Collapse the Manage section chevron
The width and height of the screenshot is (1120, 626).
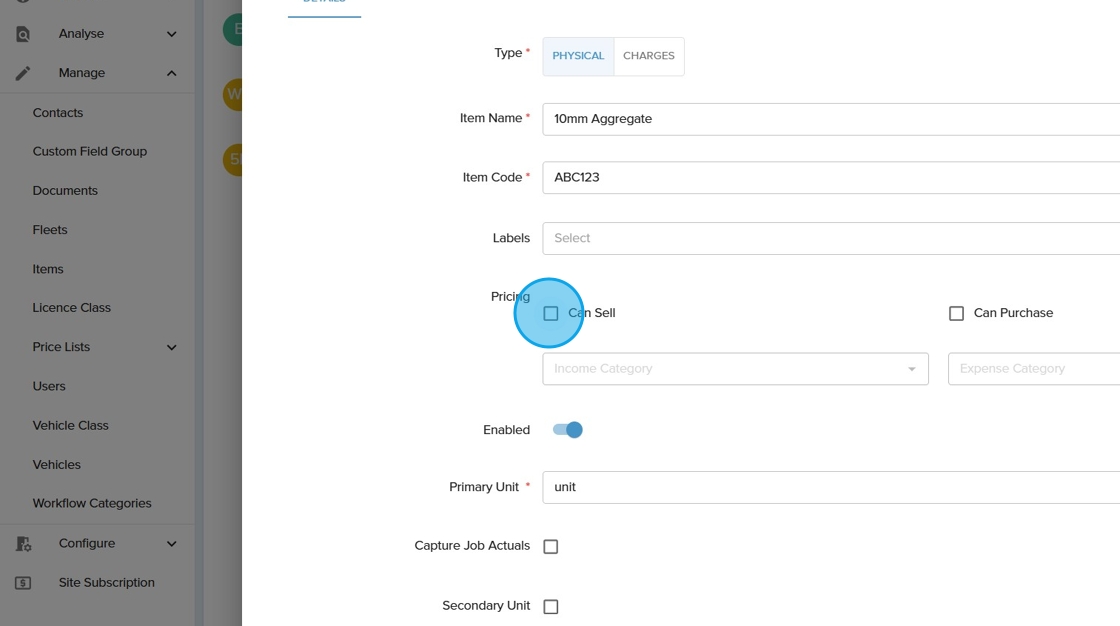pyautogui.click(x=172, y=73)
